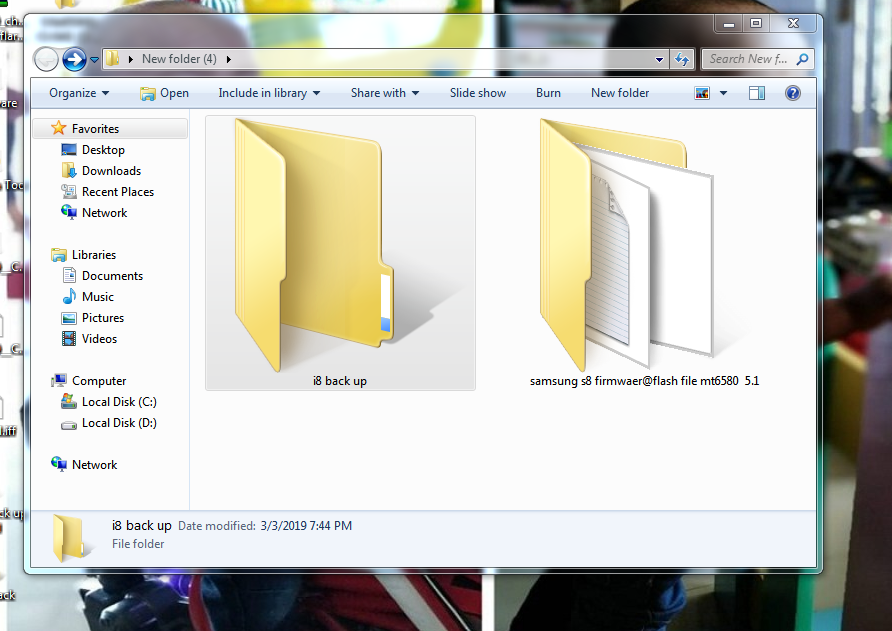Image resolution: width=892 pixels, height=631 pixels.
Task: Click the Recent Places icon
Action: pyautogui.click(x=69, y=192)
